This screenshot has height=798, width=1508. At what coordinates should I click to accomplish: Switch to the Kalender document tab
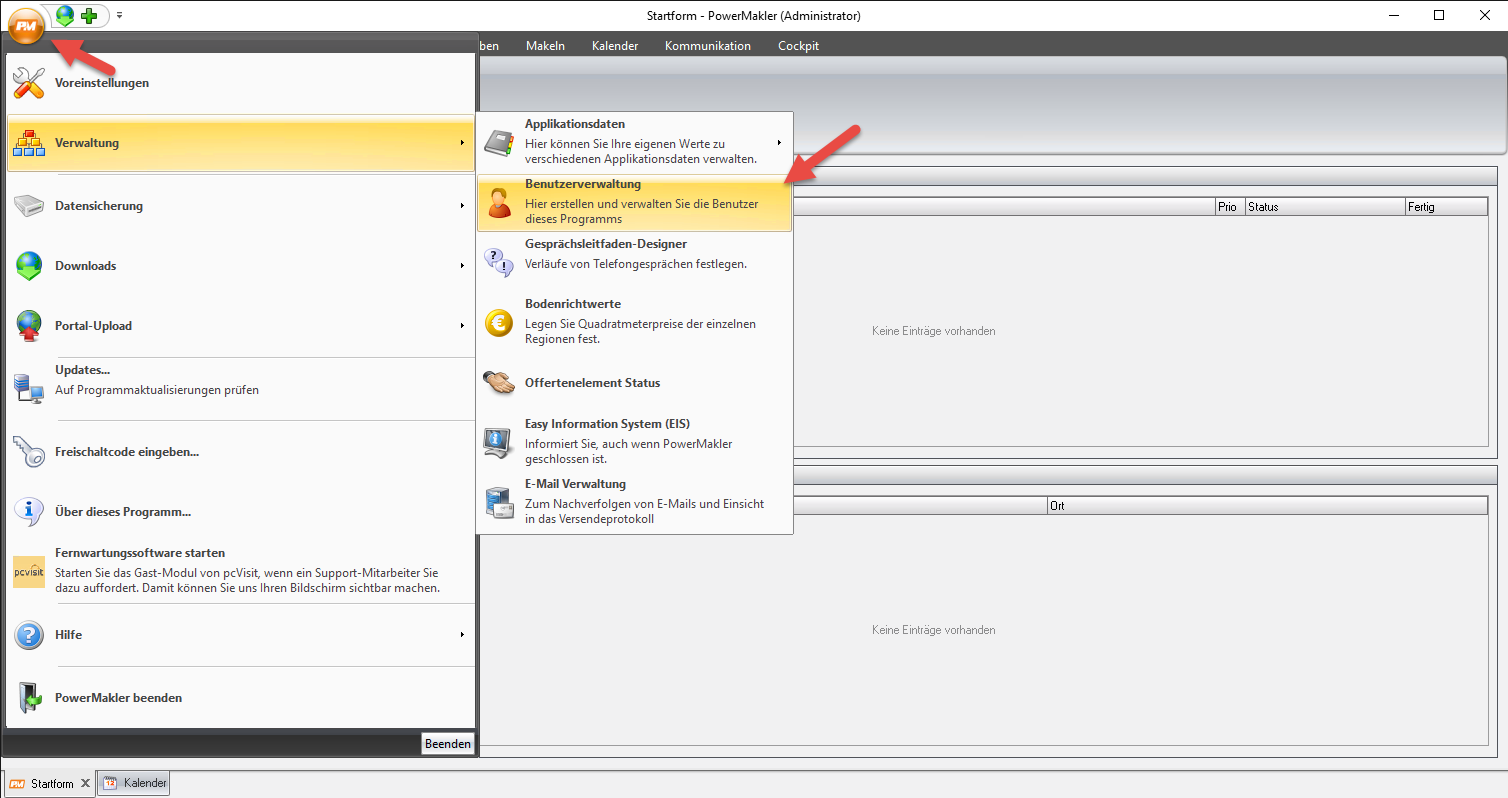click(x=134, y=783)
